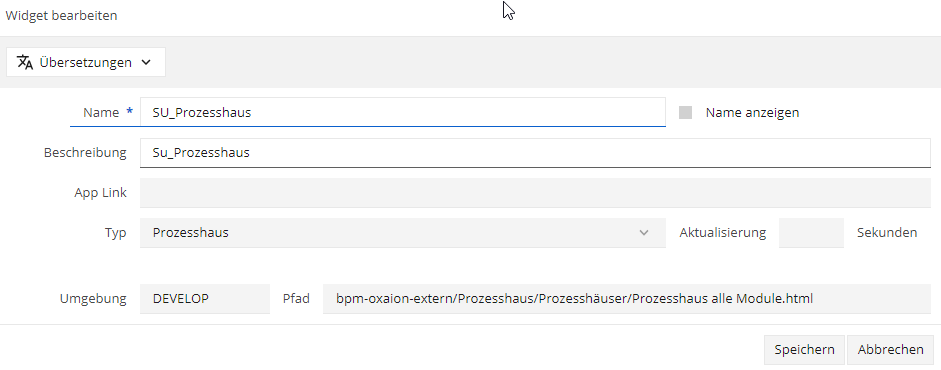Click the Aktualisierung label
The width and height of the screenshot is (941, 370).
[x=723, y=233]
